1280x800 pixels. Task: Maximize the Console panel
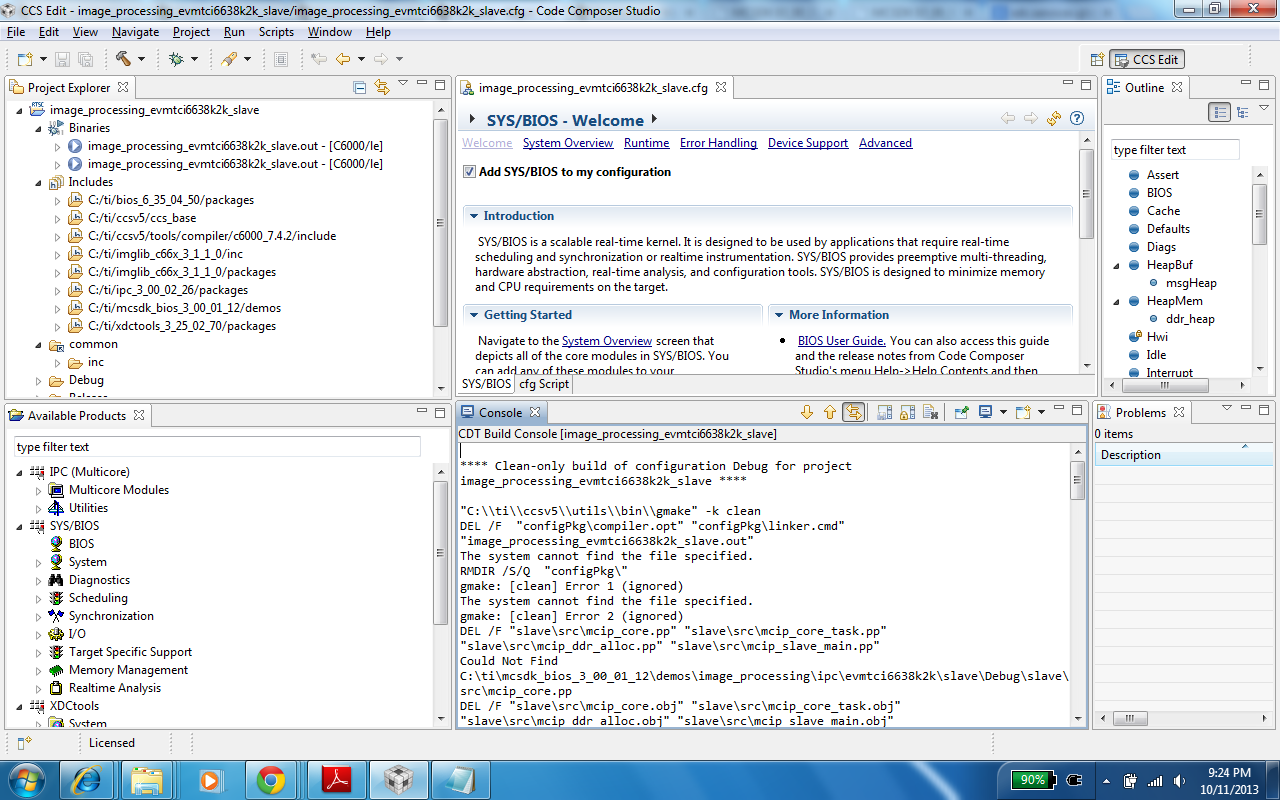(1078, 410)
